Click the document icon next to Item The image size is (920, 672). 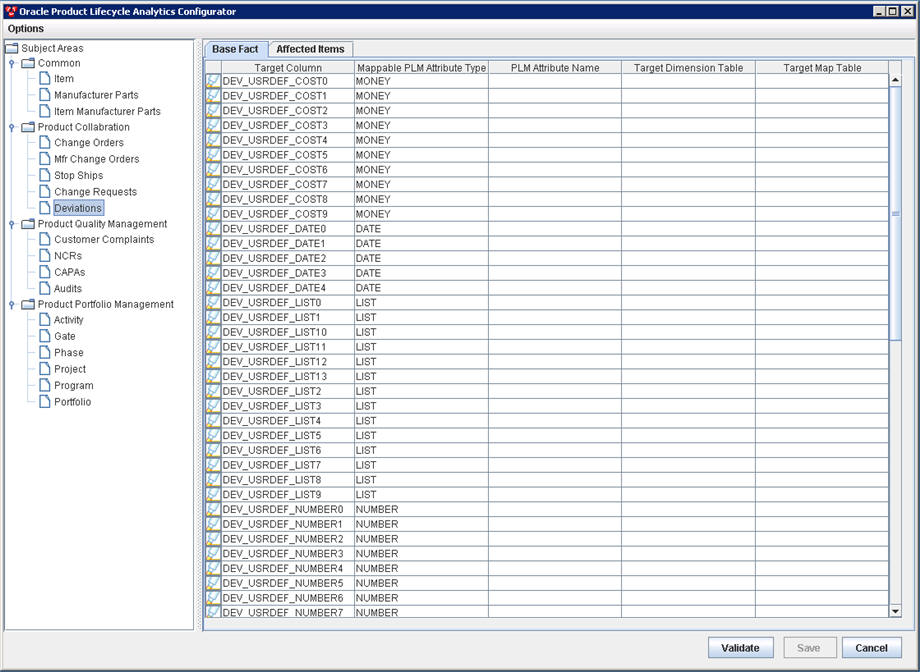45,78
